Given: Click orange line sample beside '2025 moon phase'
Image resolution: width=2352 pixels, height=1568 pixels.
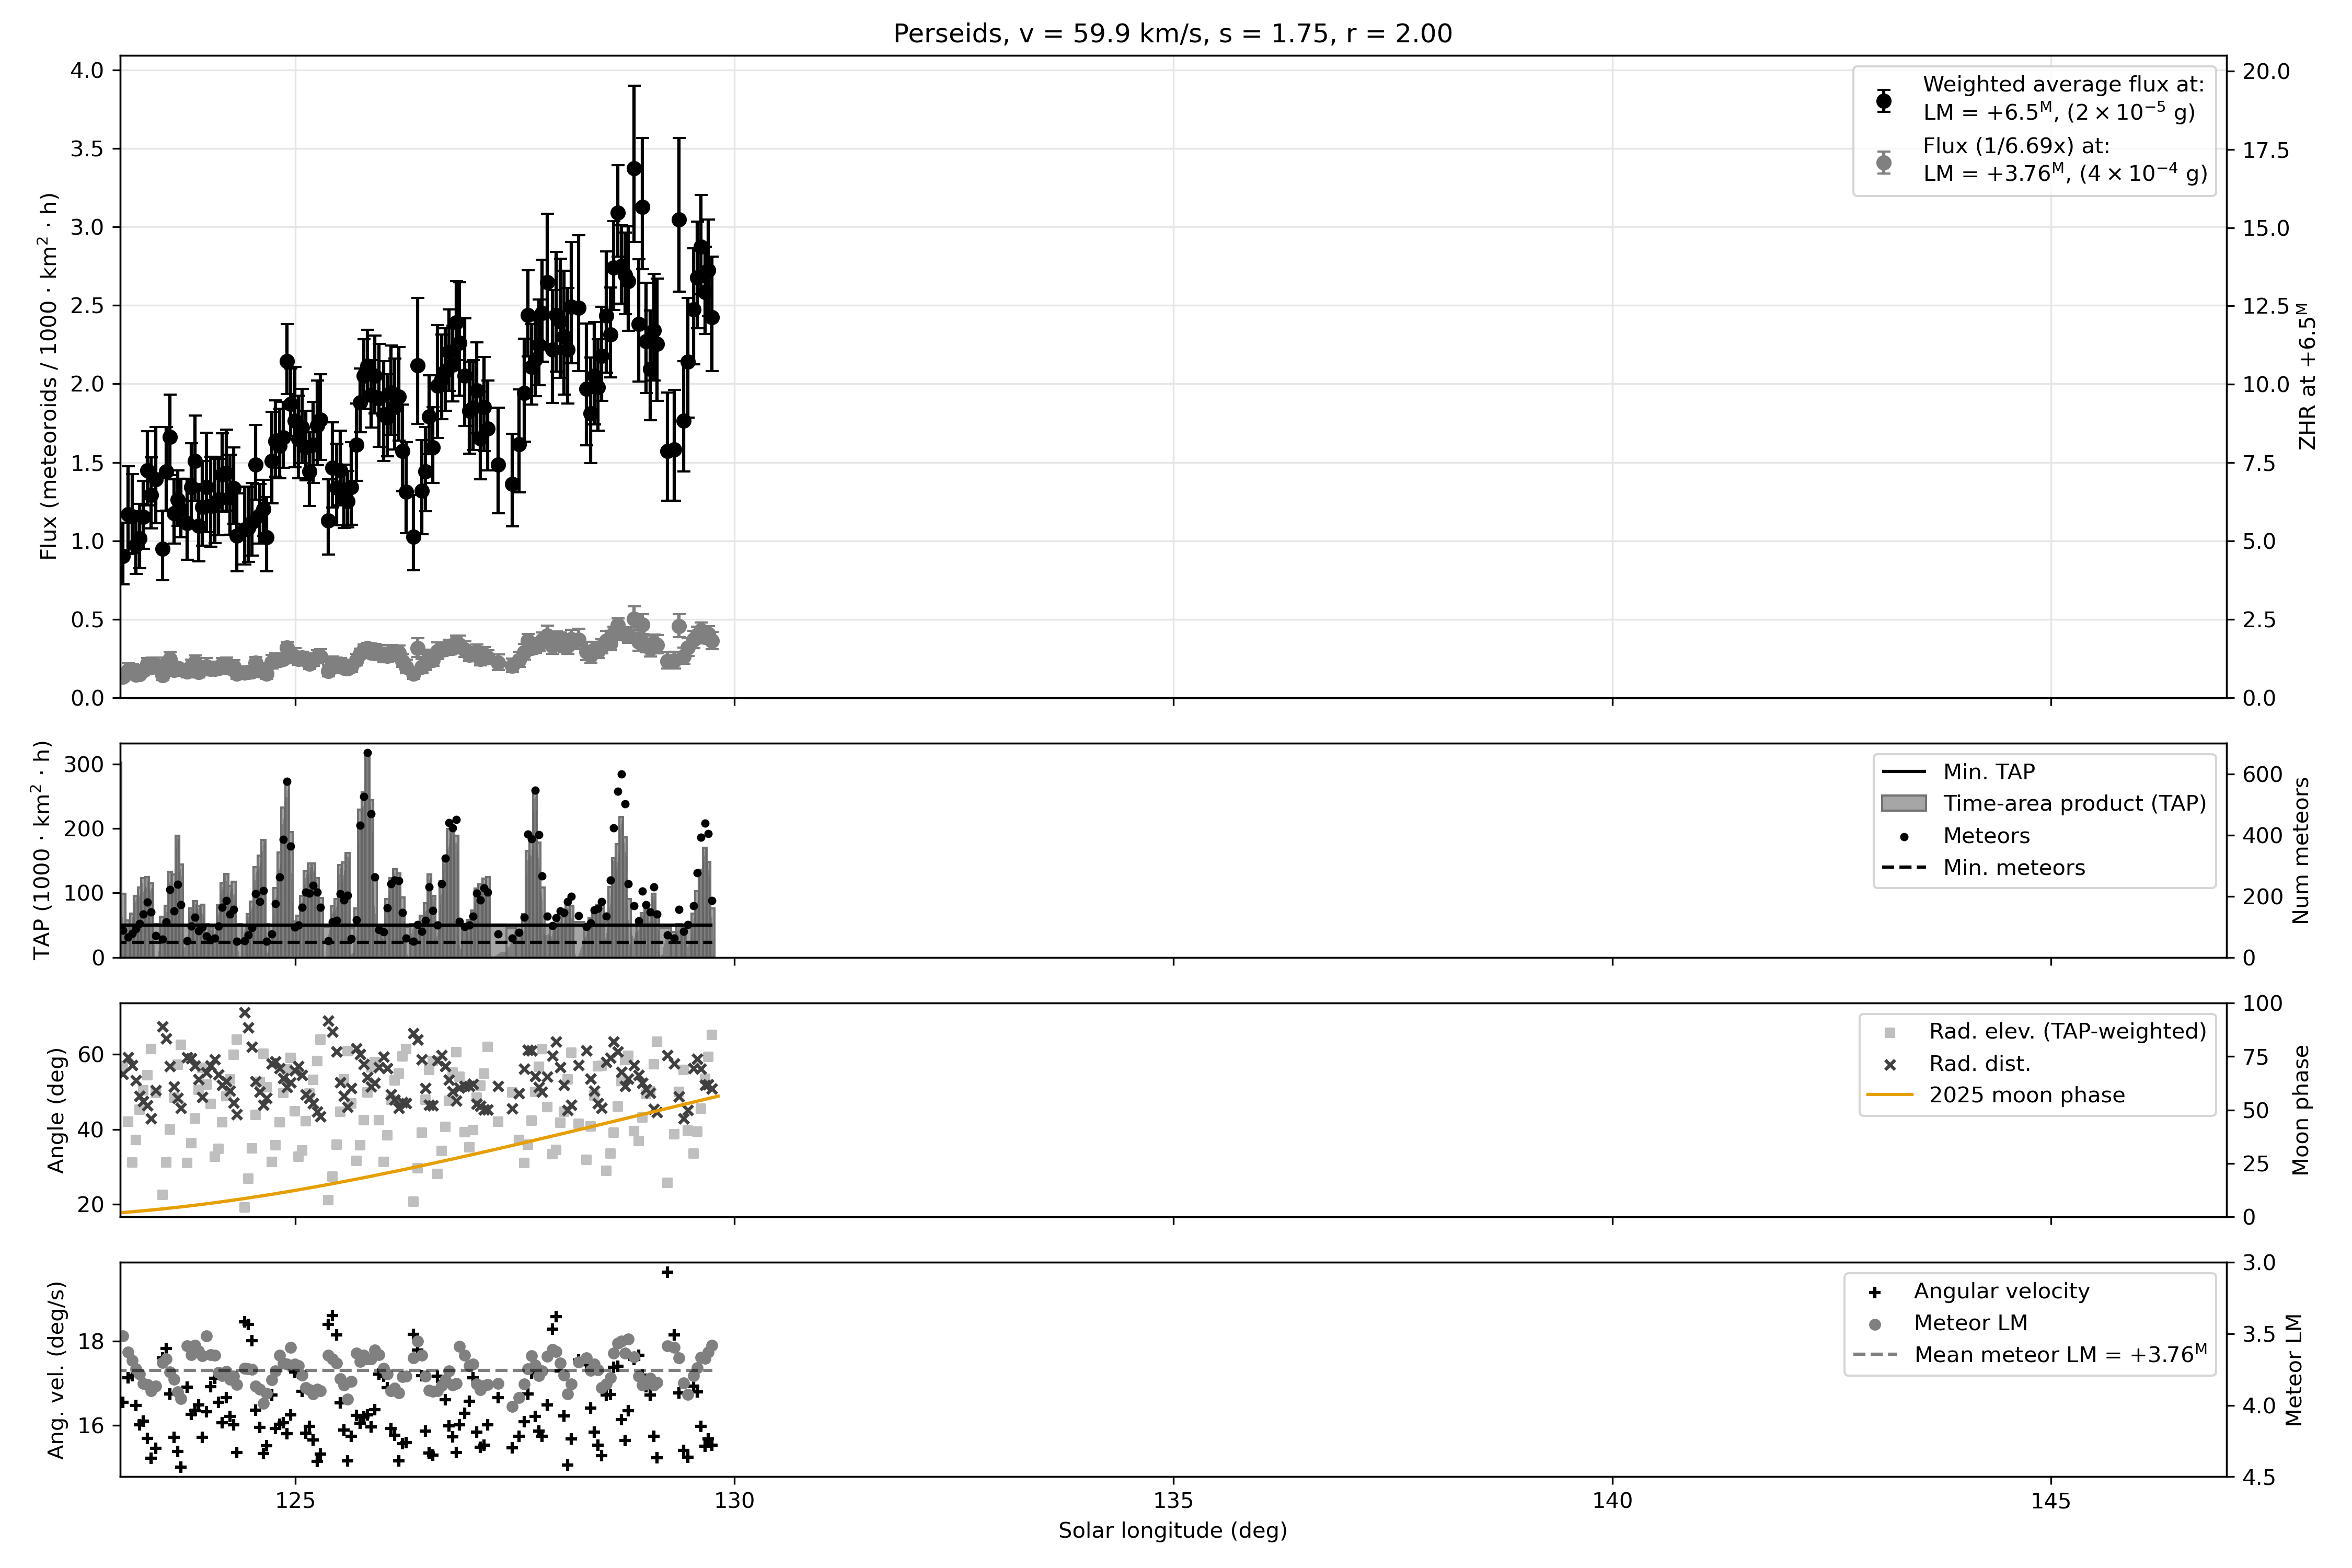Looking at the screenshot, I should coord(1890,1096).
